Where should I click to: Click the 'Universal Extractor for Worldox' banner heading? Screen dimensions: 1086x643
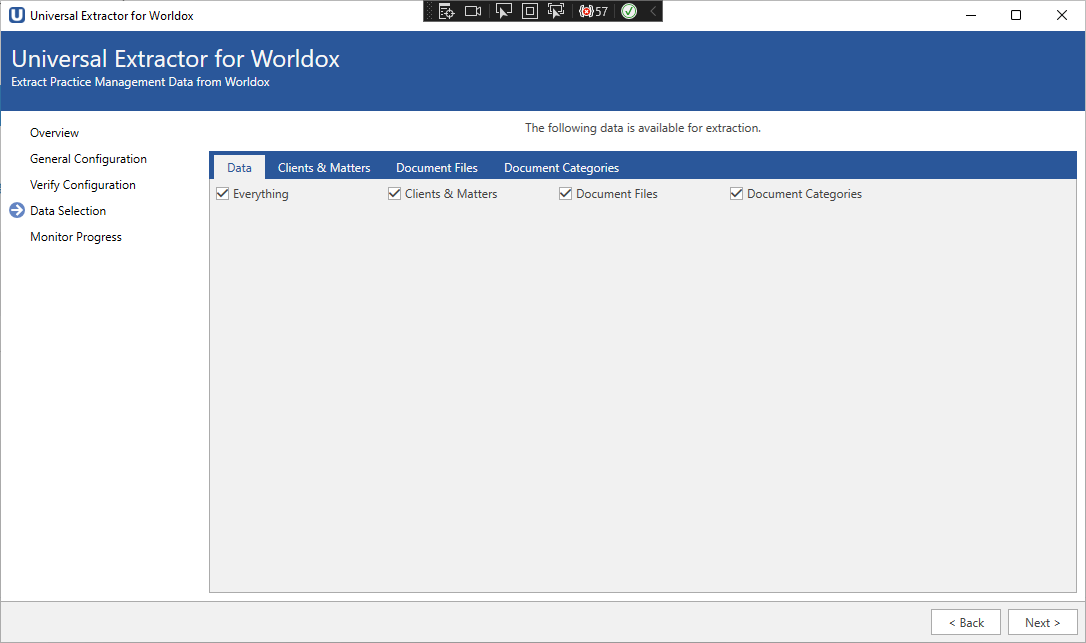pos(175,59)
